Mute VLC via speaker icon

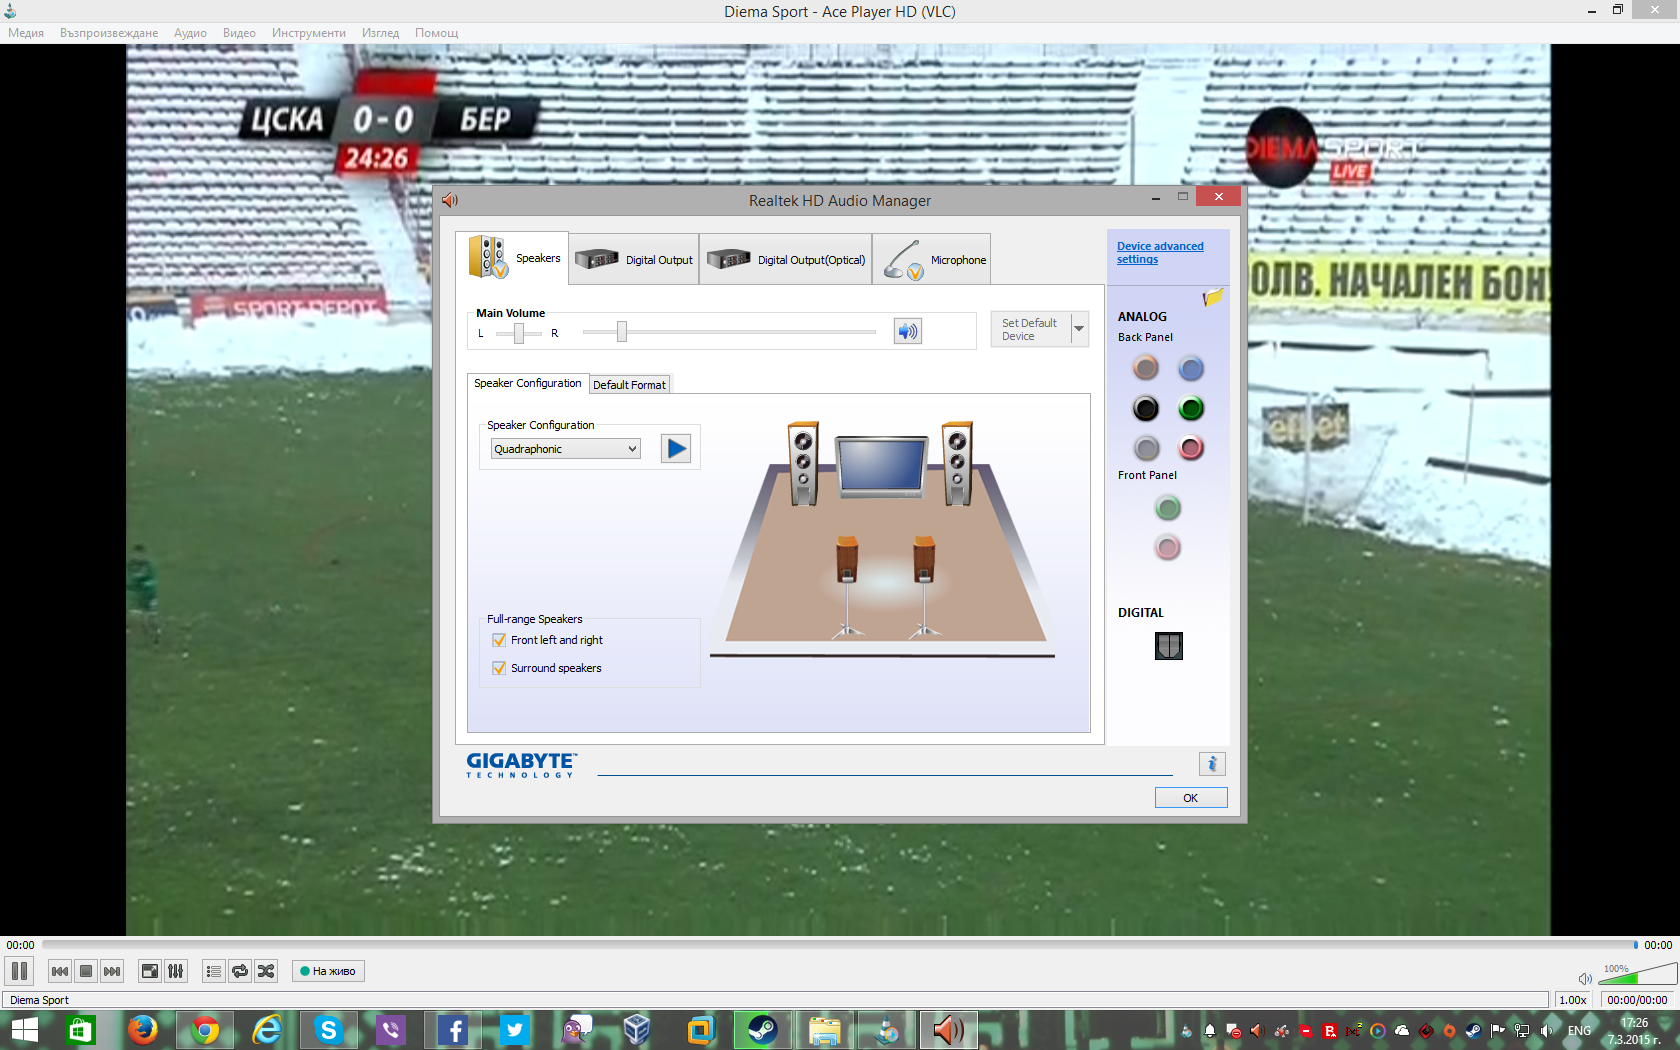tap(1585, 978)
